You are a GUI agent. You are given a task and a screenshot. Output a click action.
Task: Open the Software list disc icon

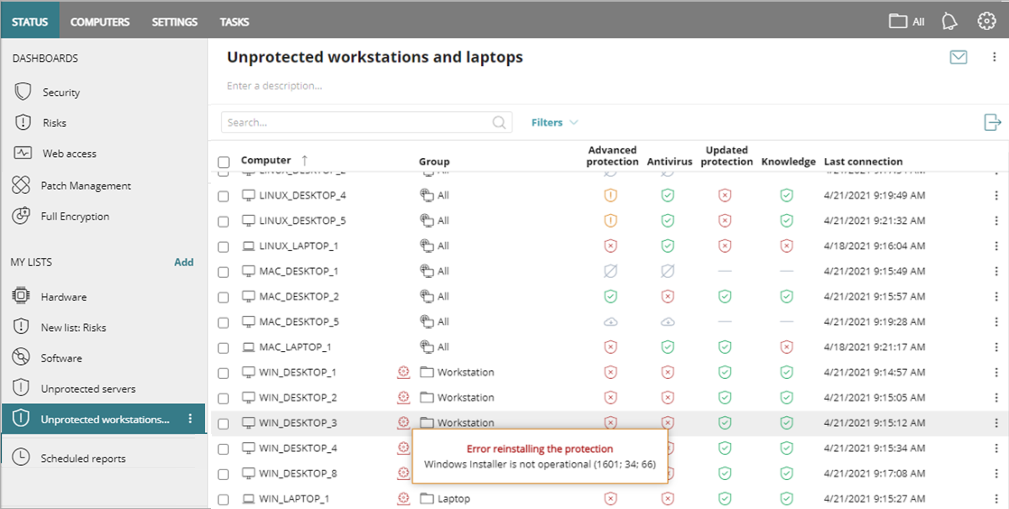(21, 358)
